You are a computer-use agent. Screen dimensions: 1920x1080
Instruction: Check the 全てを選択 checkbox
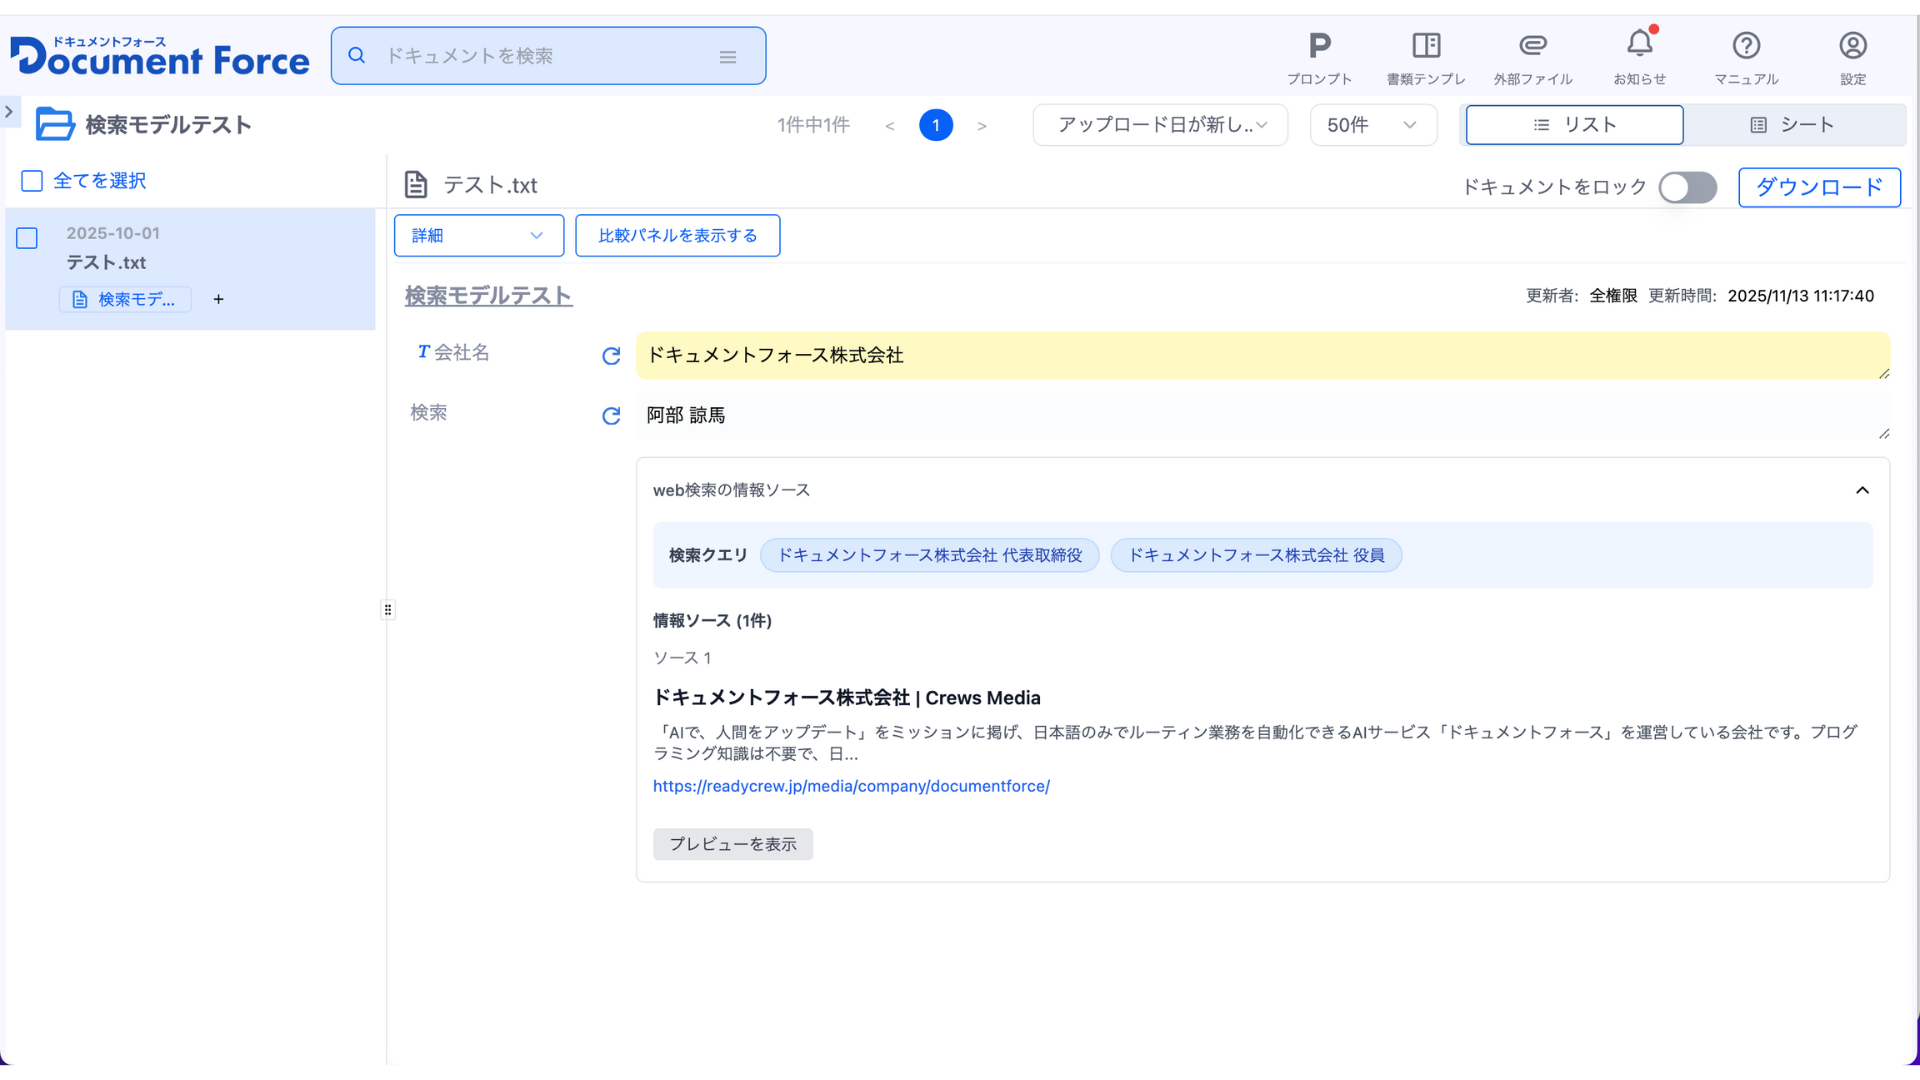[x=32, y=181]
